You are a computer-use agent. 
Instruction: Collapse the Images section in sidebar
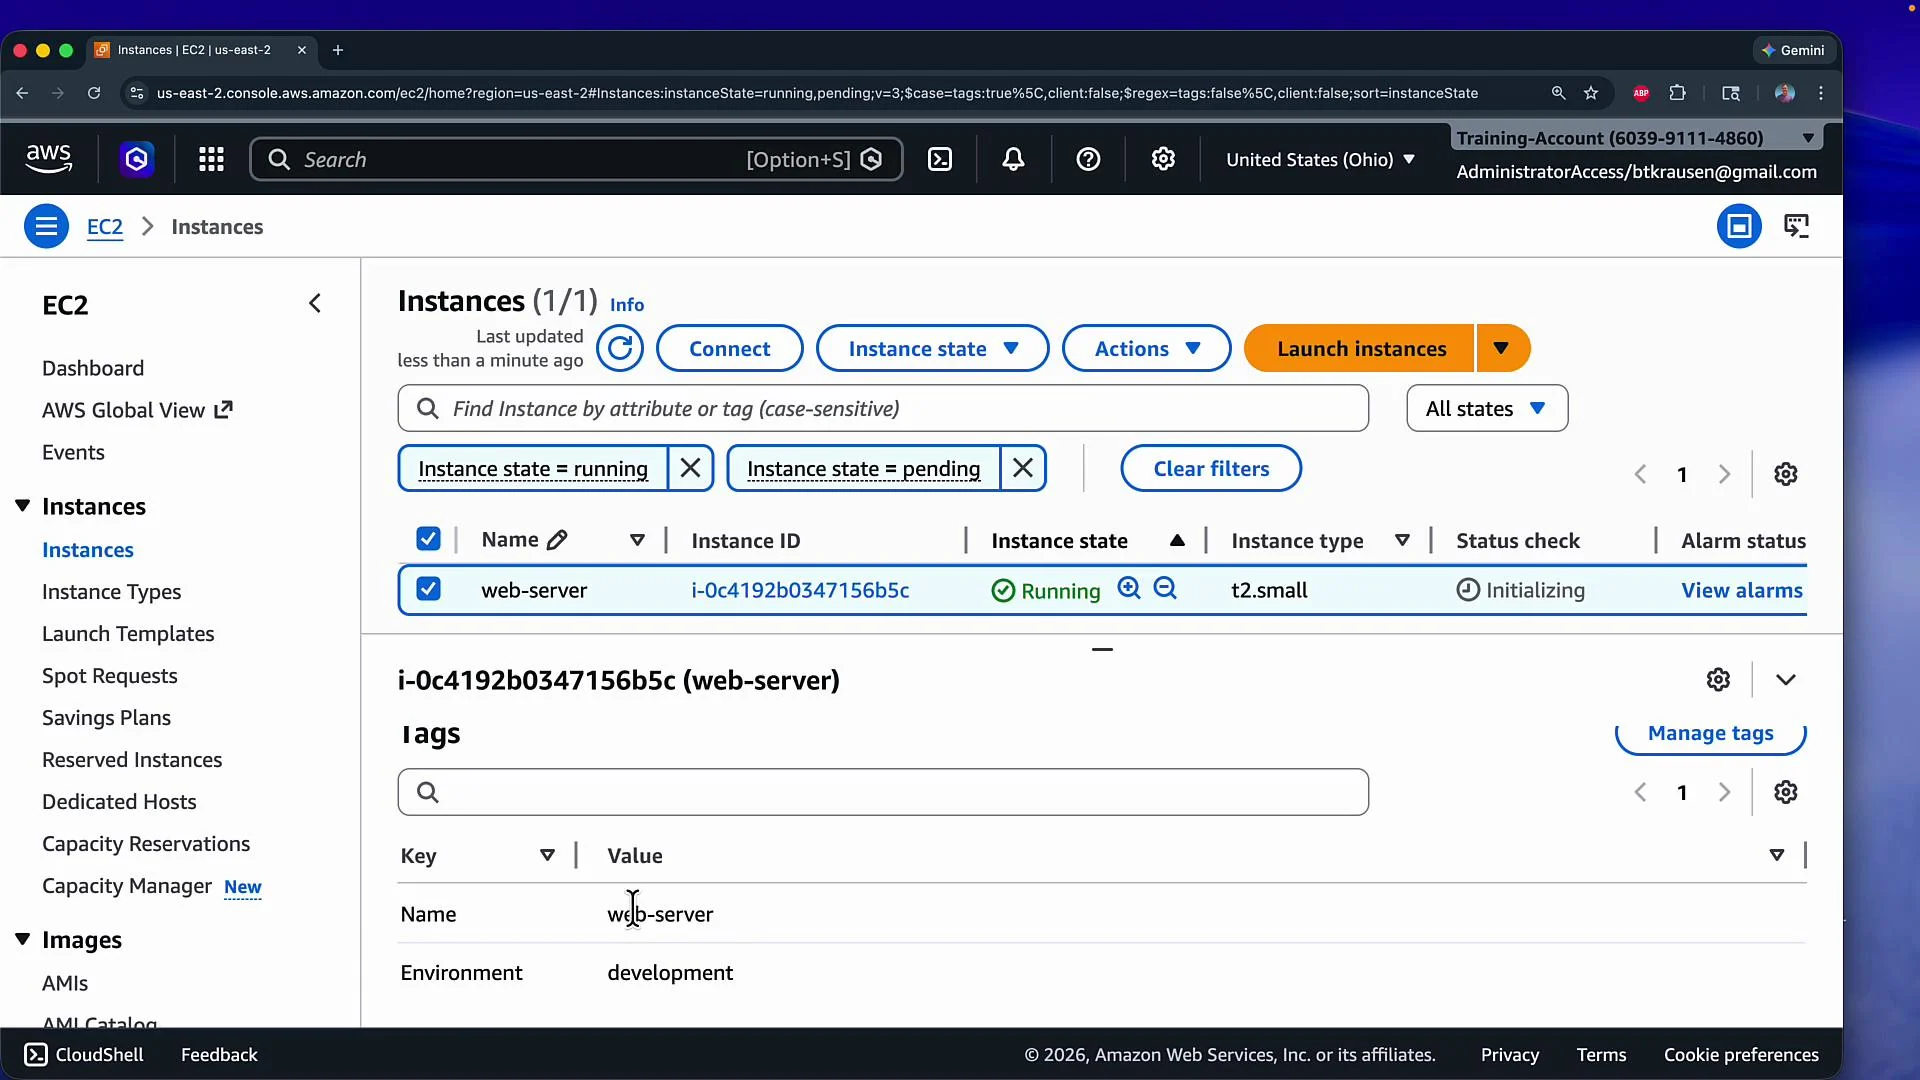[x=23, y=939]
